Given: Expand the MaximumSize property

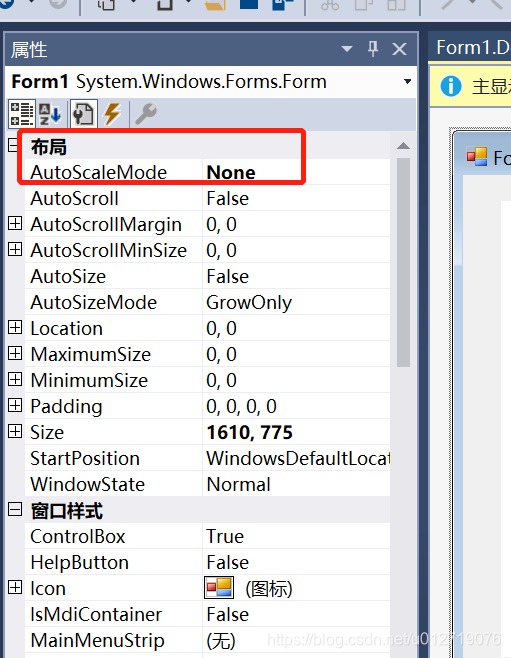Looking at the screenshot, I should coord(15,354).
